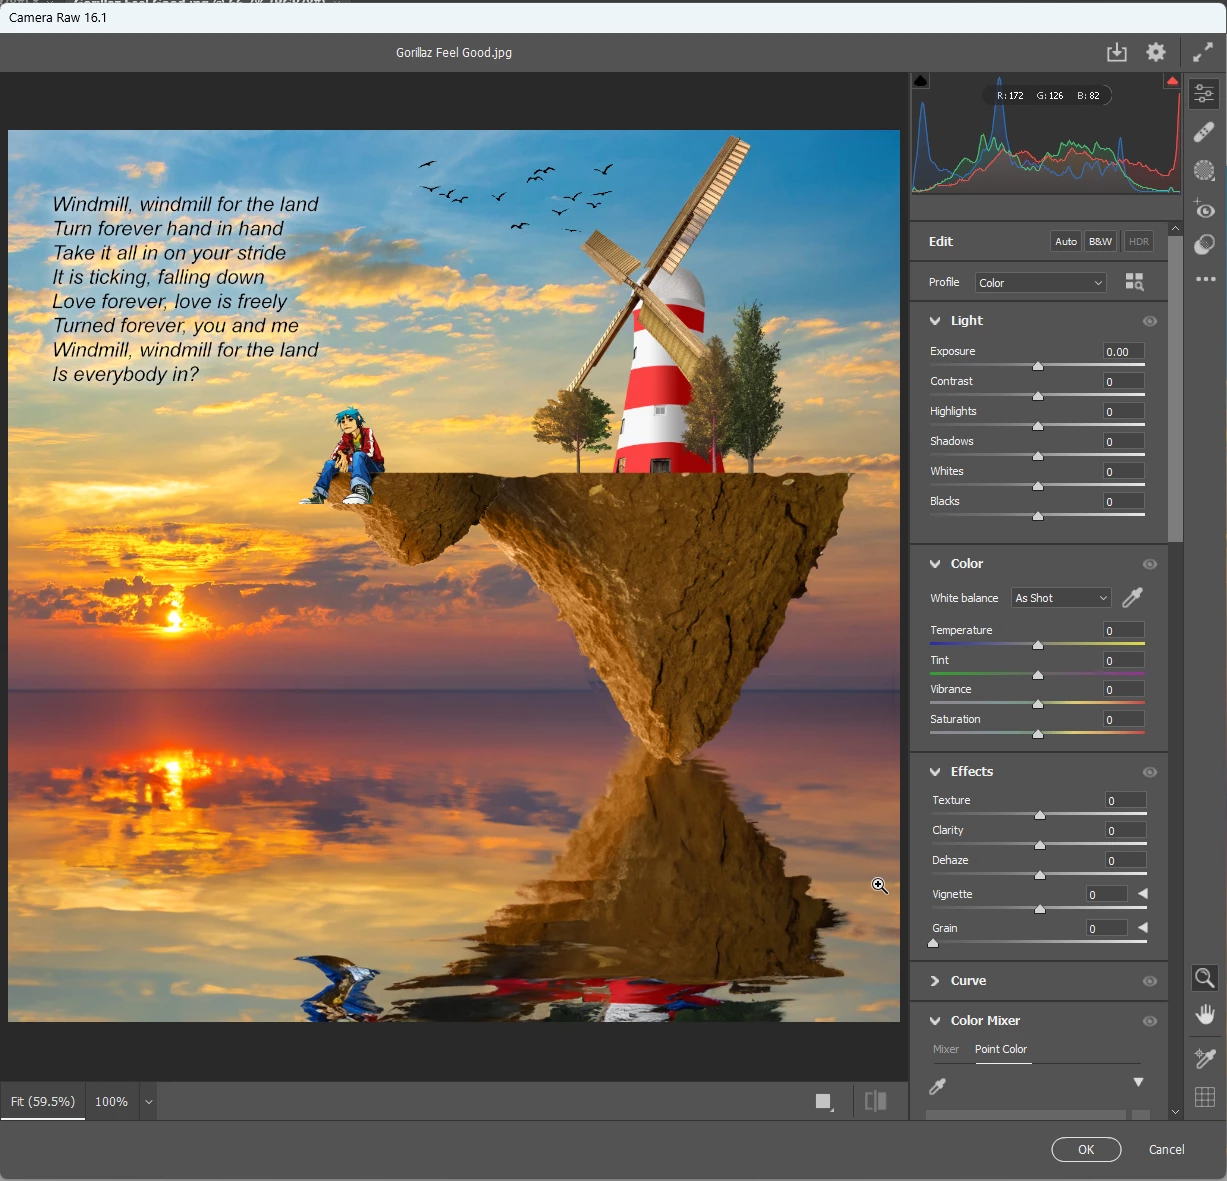
Task: Click the scrollbar down arrow
Action: (x=1175, y=1112)
